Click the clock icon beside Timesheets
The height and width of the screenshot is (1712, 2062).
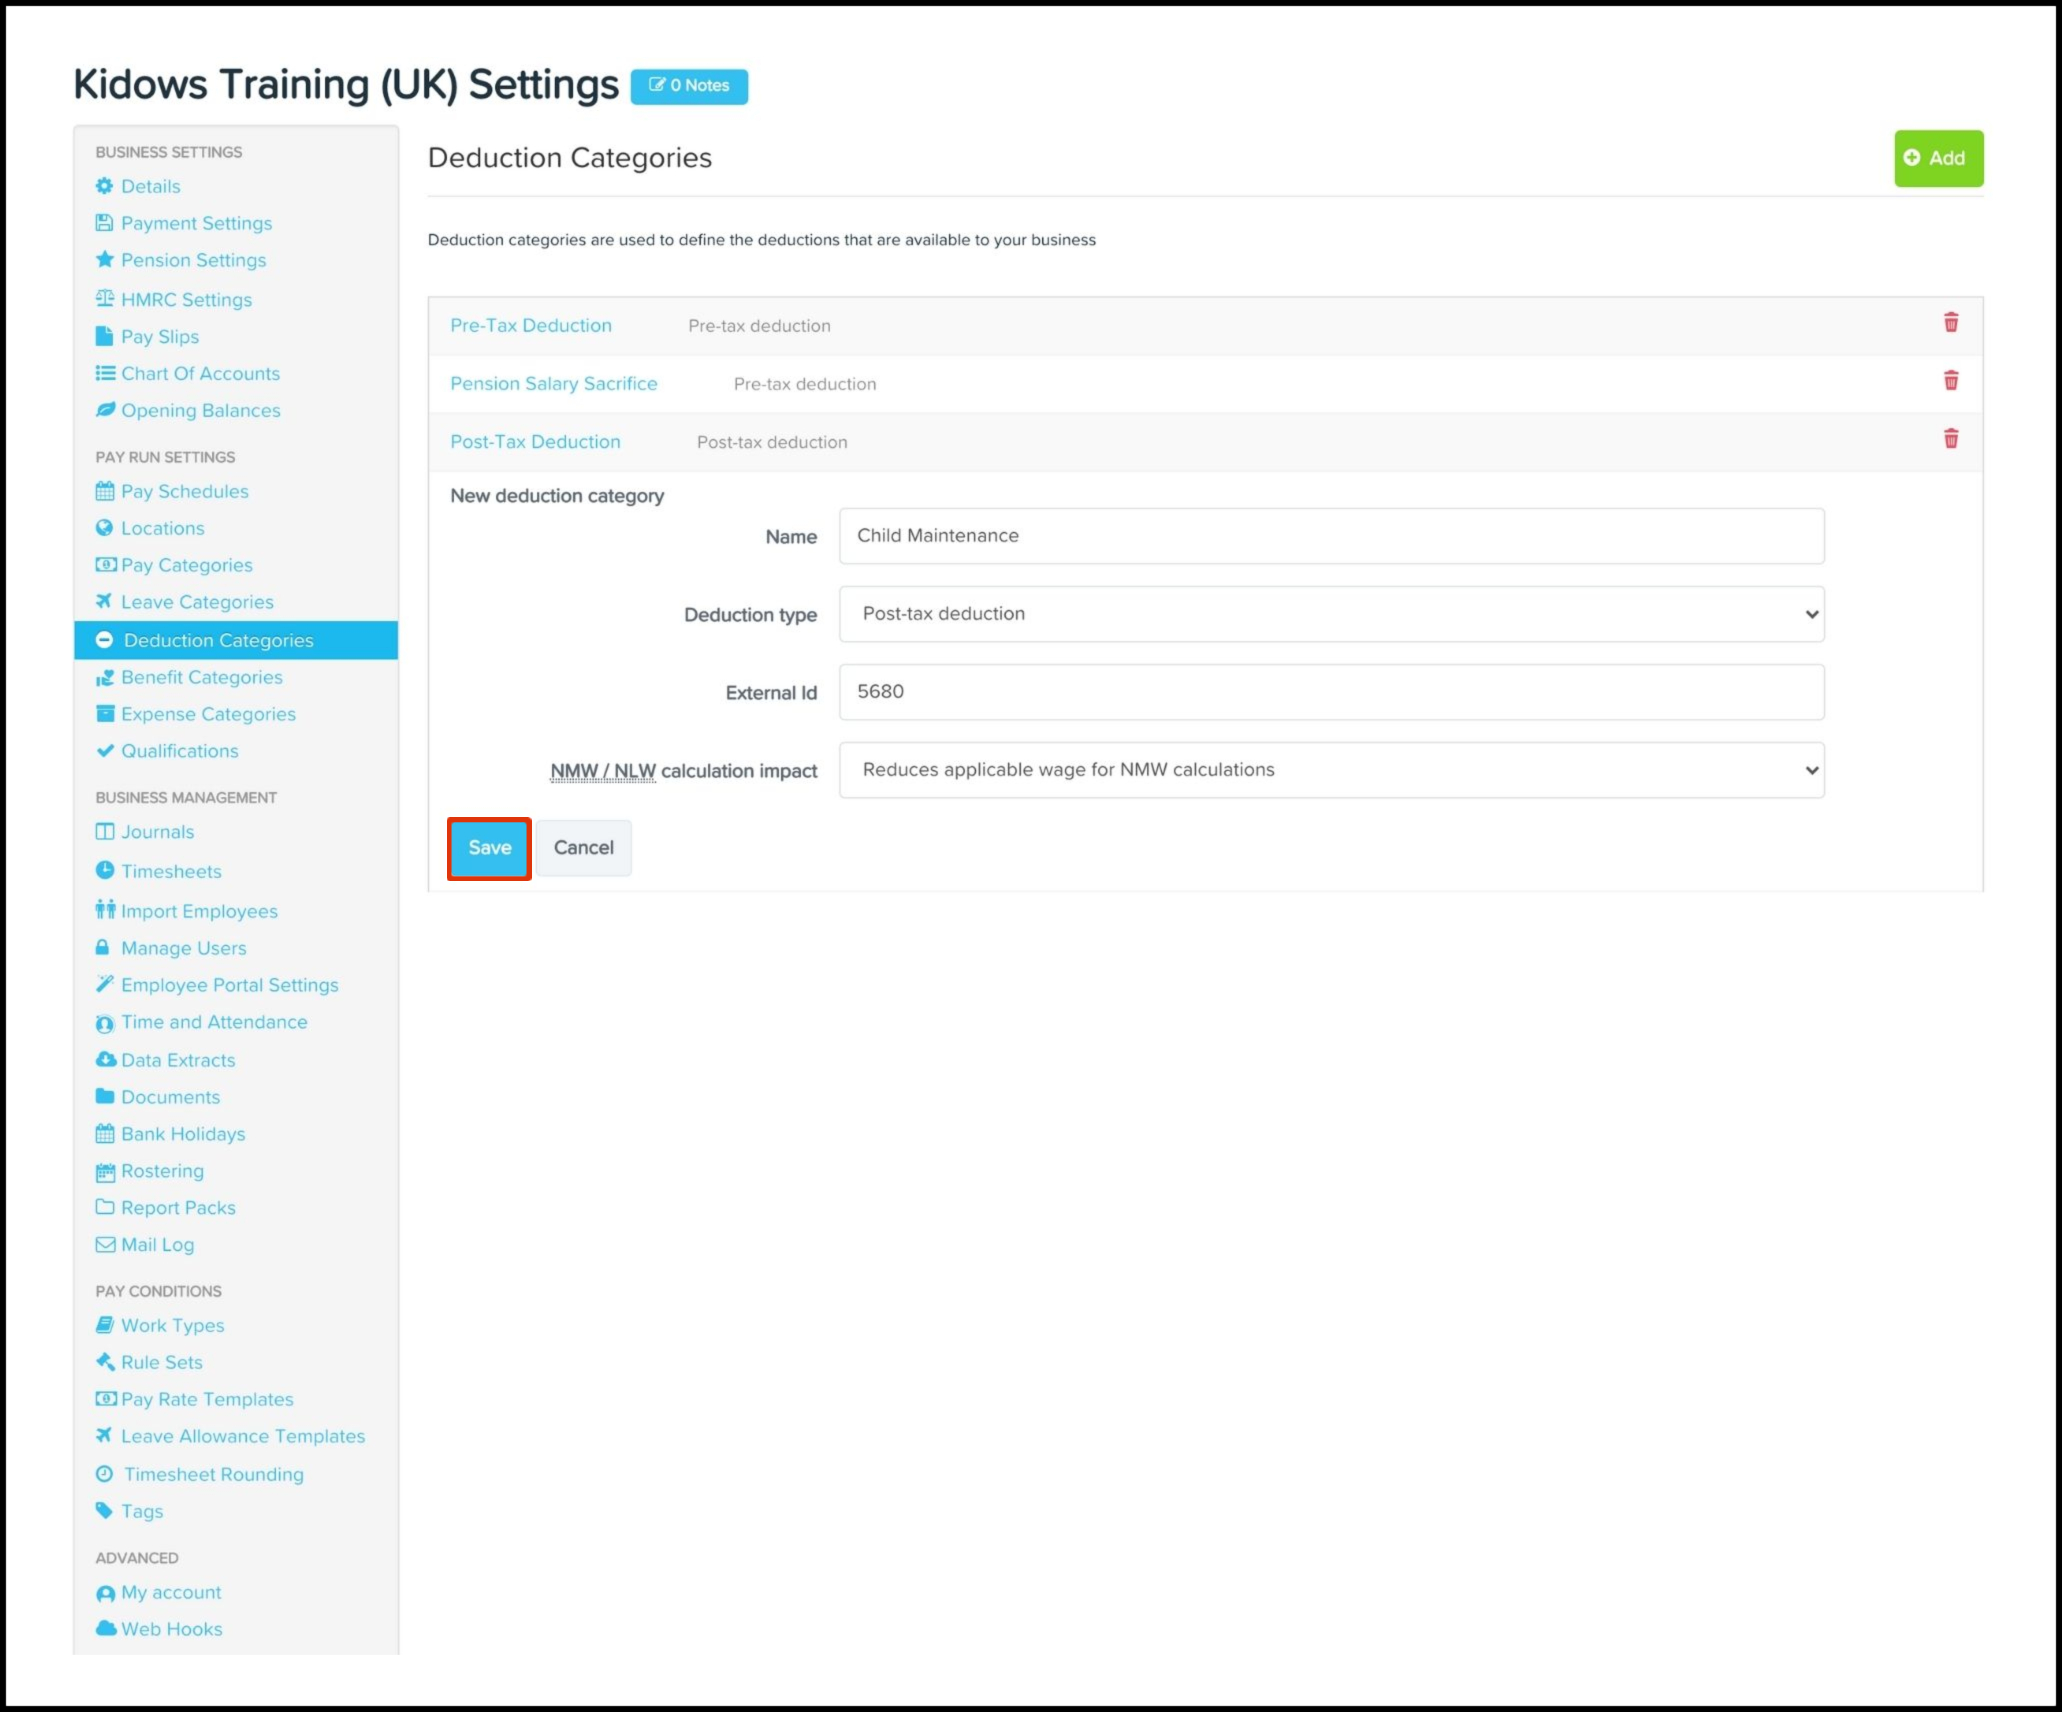[x=104, y=870]
